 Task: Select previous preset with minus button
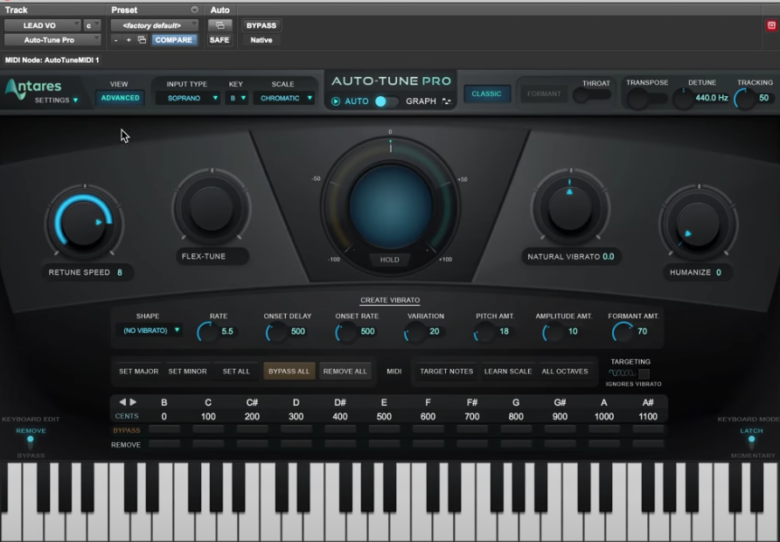point(116,40)
